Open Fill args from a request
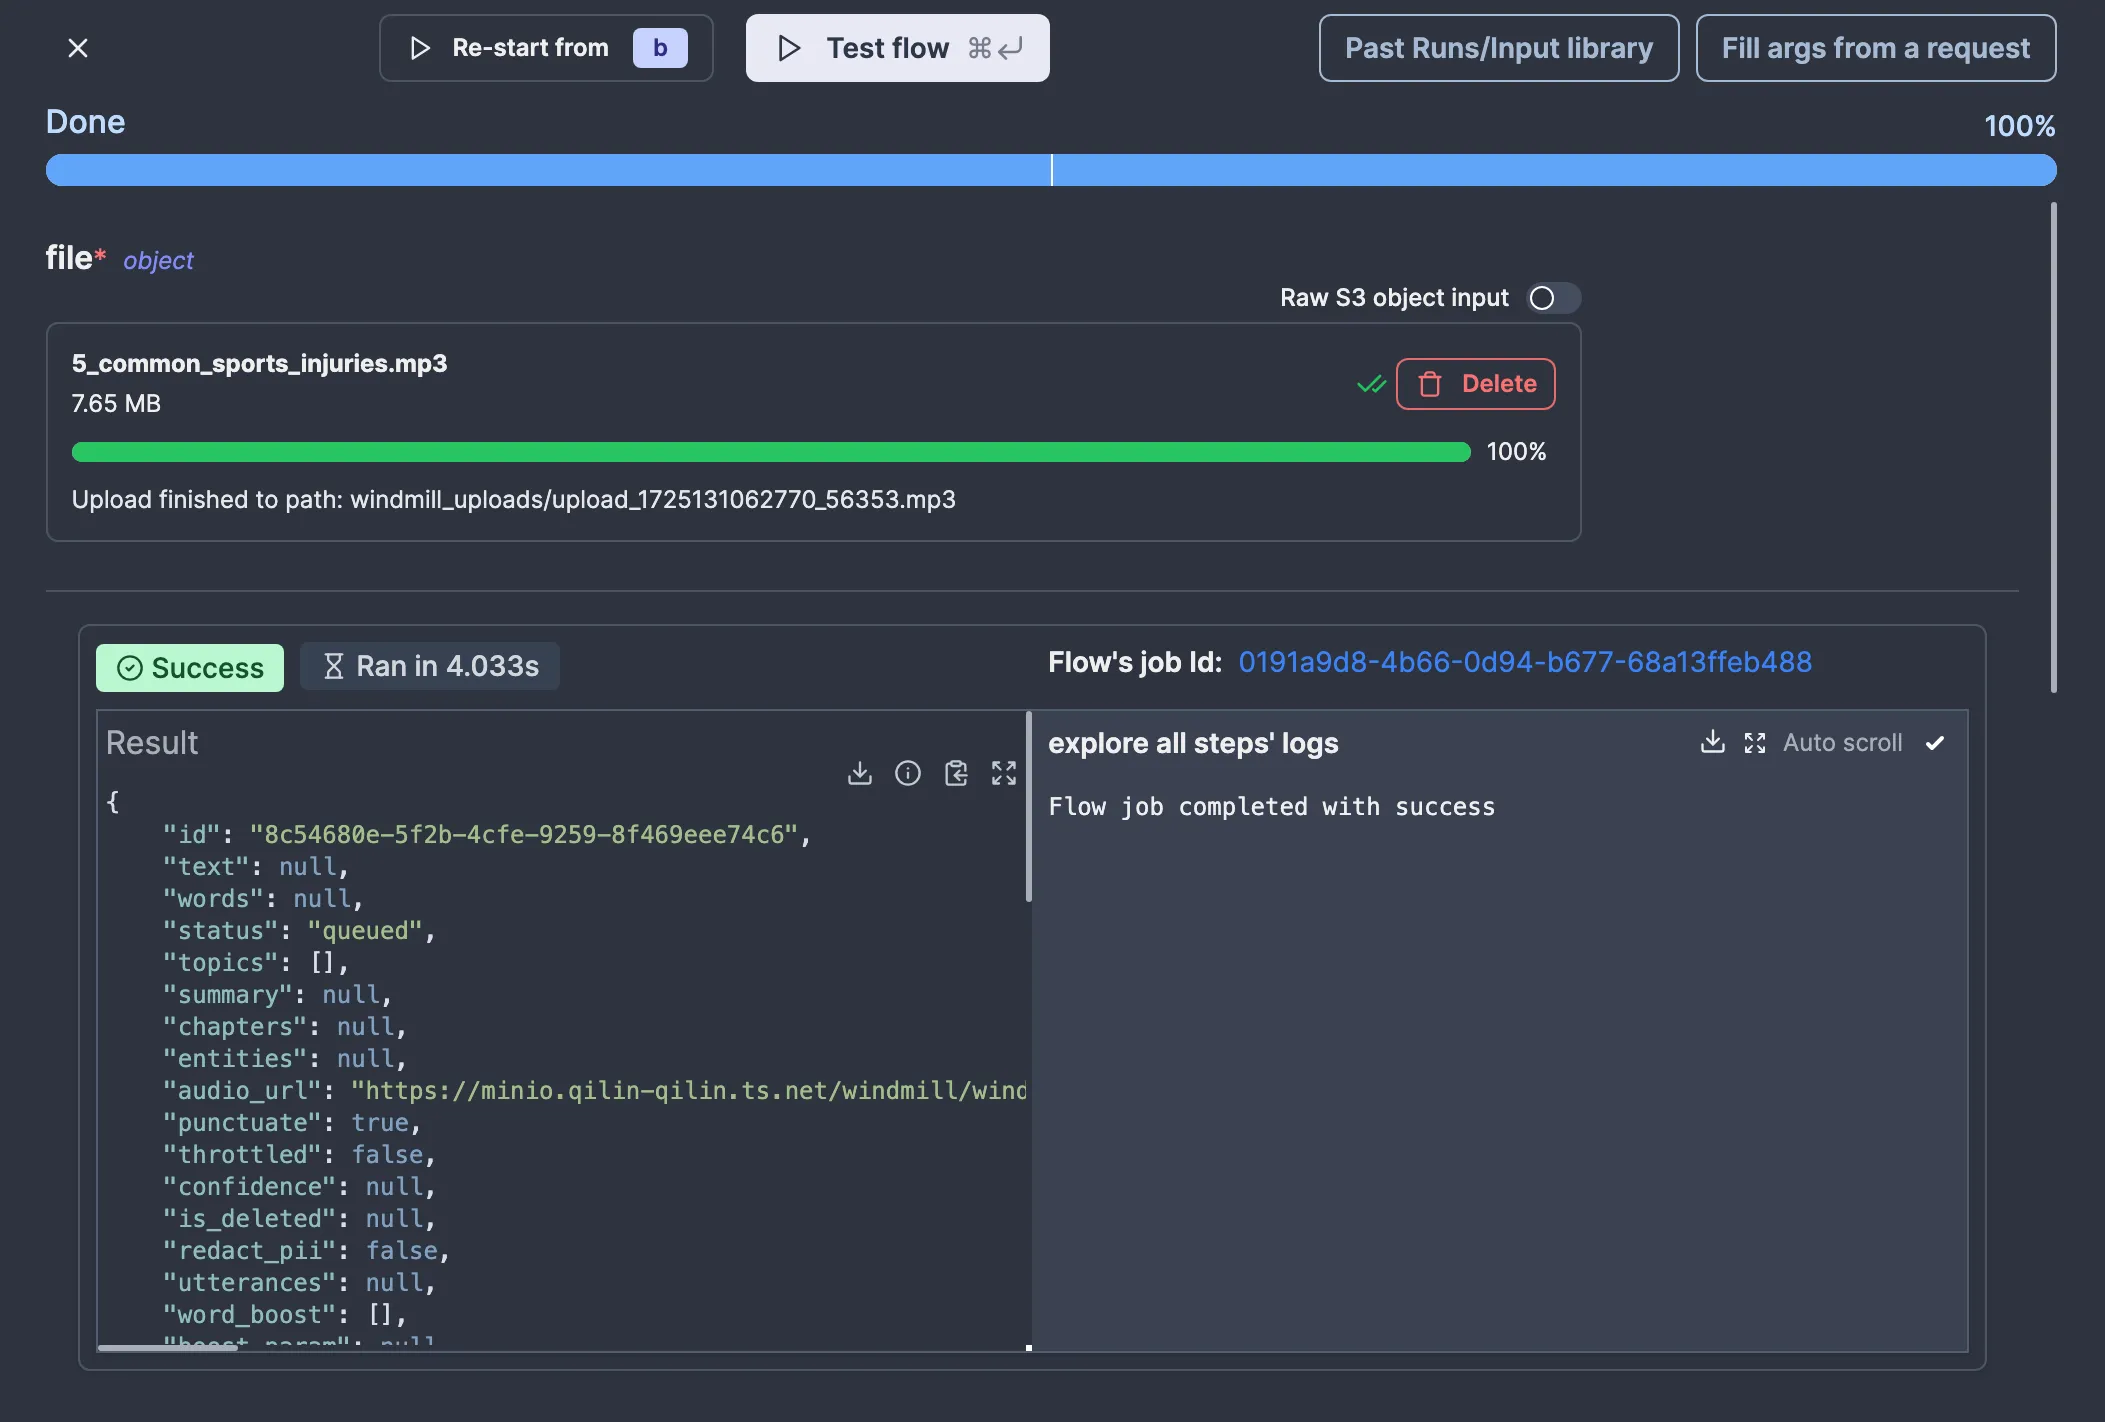The height and width of the screenshot is (1422, 2105). tap(1875, 48)
